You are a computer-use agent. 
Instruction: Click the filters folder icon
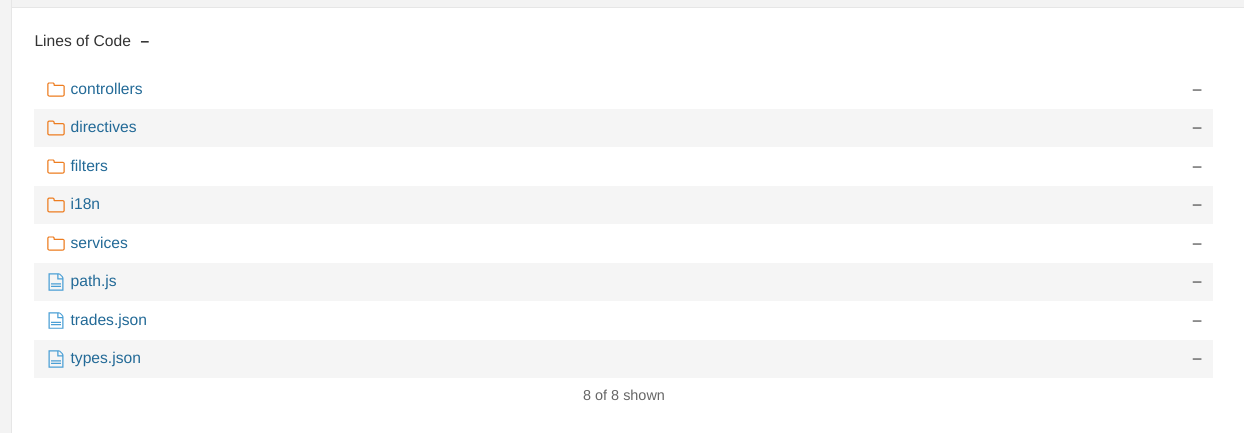click(x=56, y=167)
